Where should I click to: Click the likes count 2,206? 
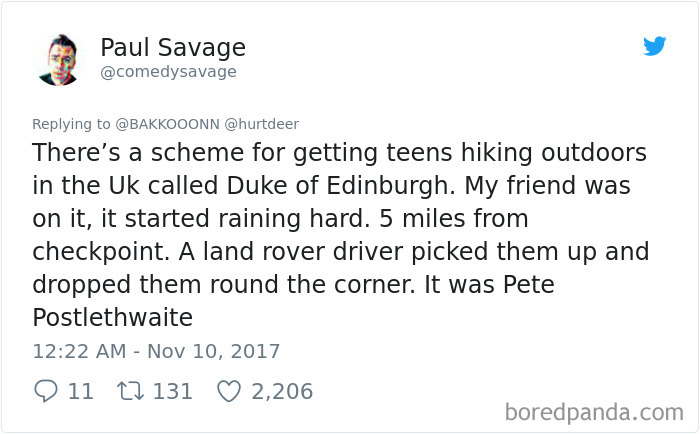(282, 391)
